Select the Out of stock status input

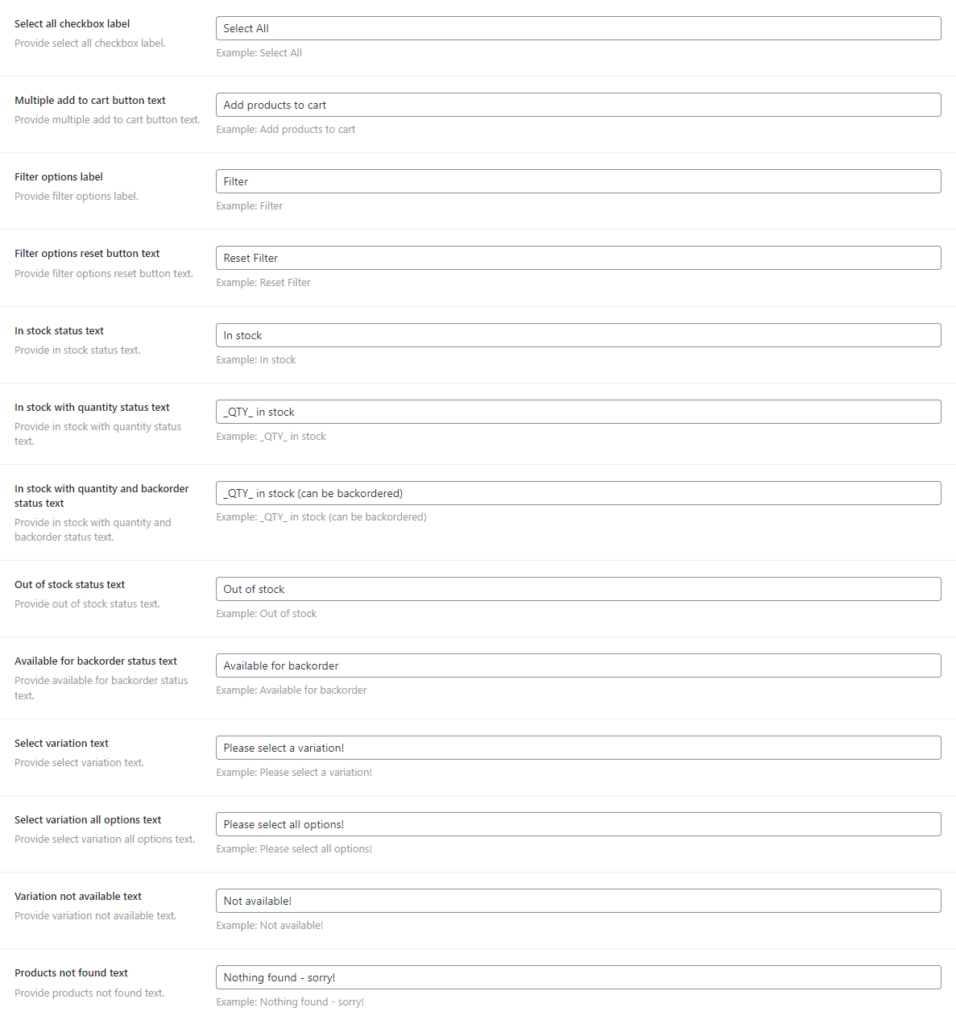pos(578,589)
